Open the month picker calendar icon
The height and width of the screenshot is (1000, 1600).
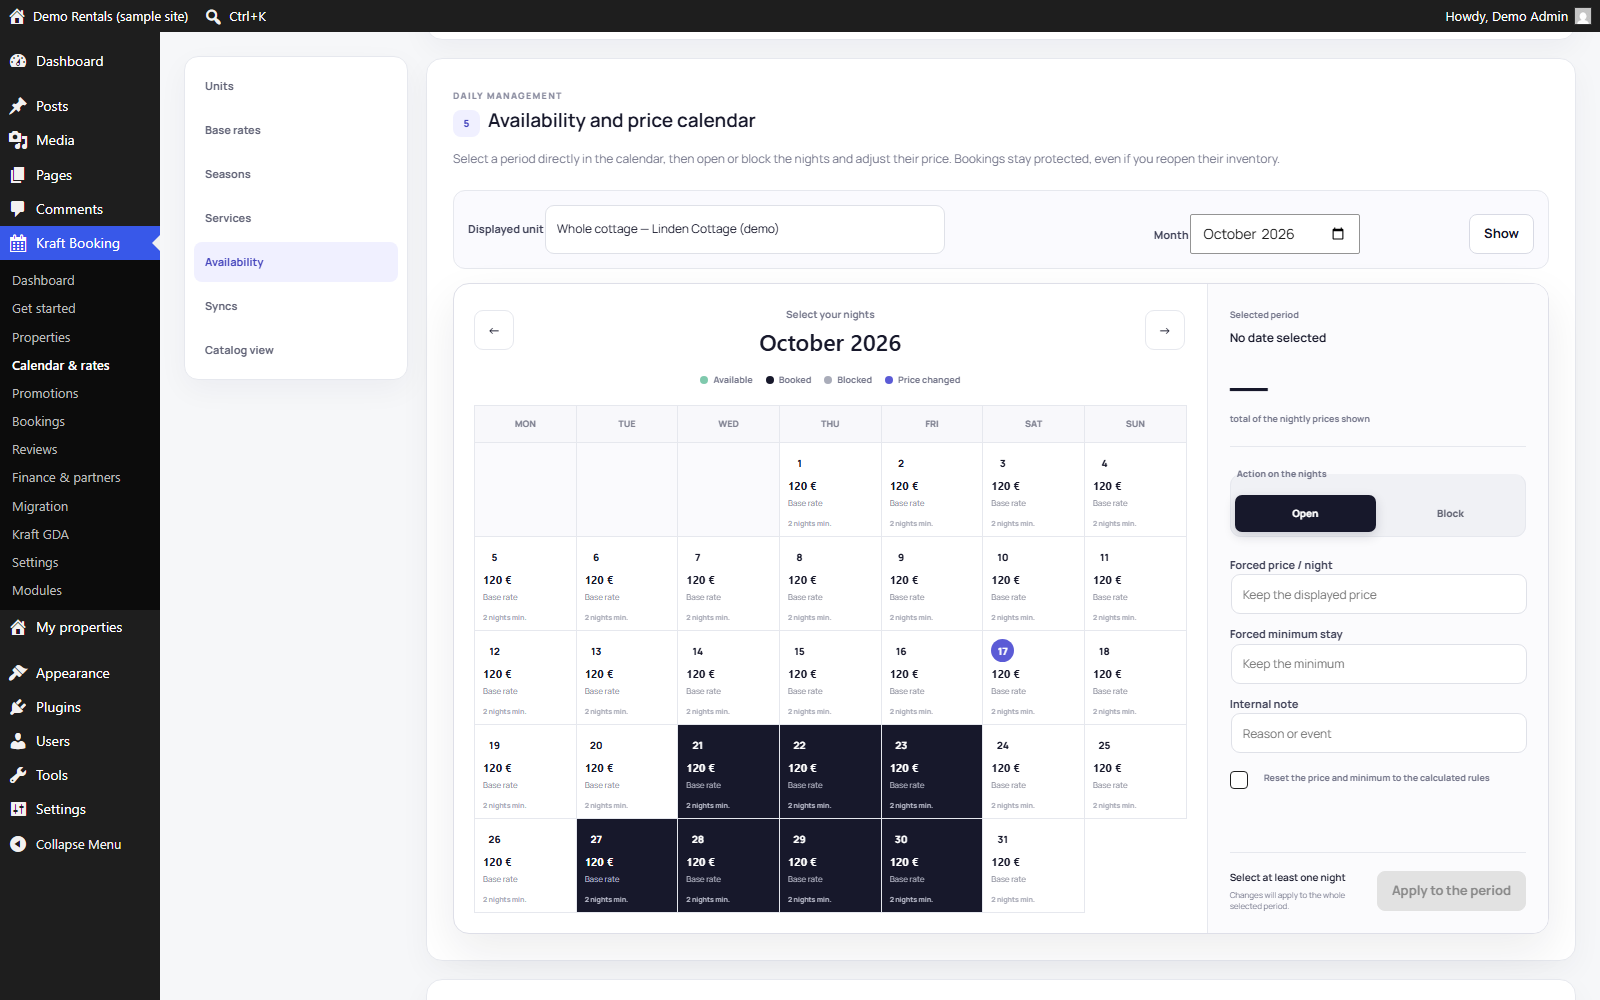point(1338,234)
